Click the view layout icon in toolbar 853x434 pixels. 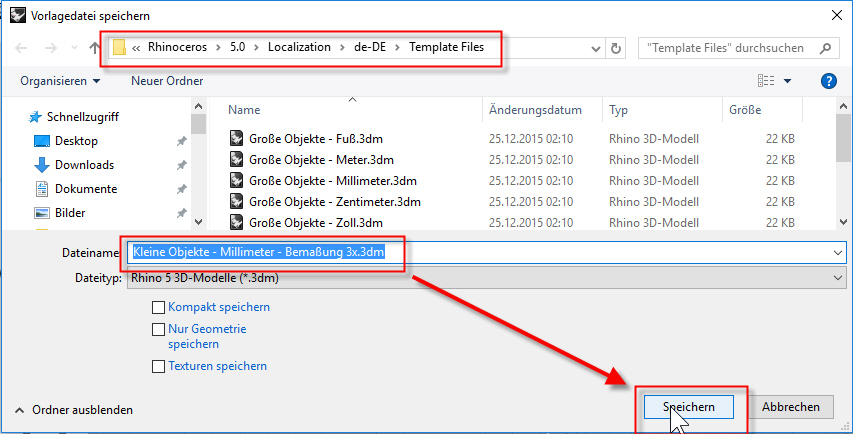pyautogui.click(x=767, y=80)
